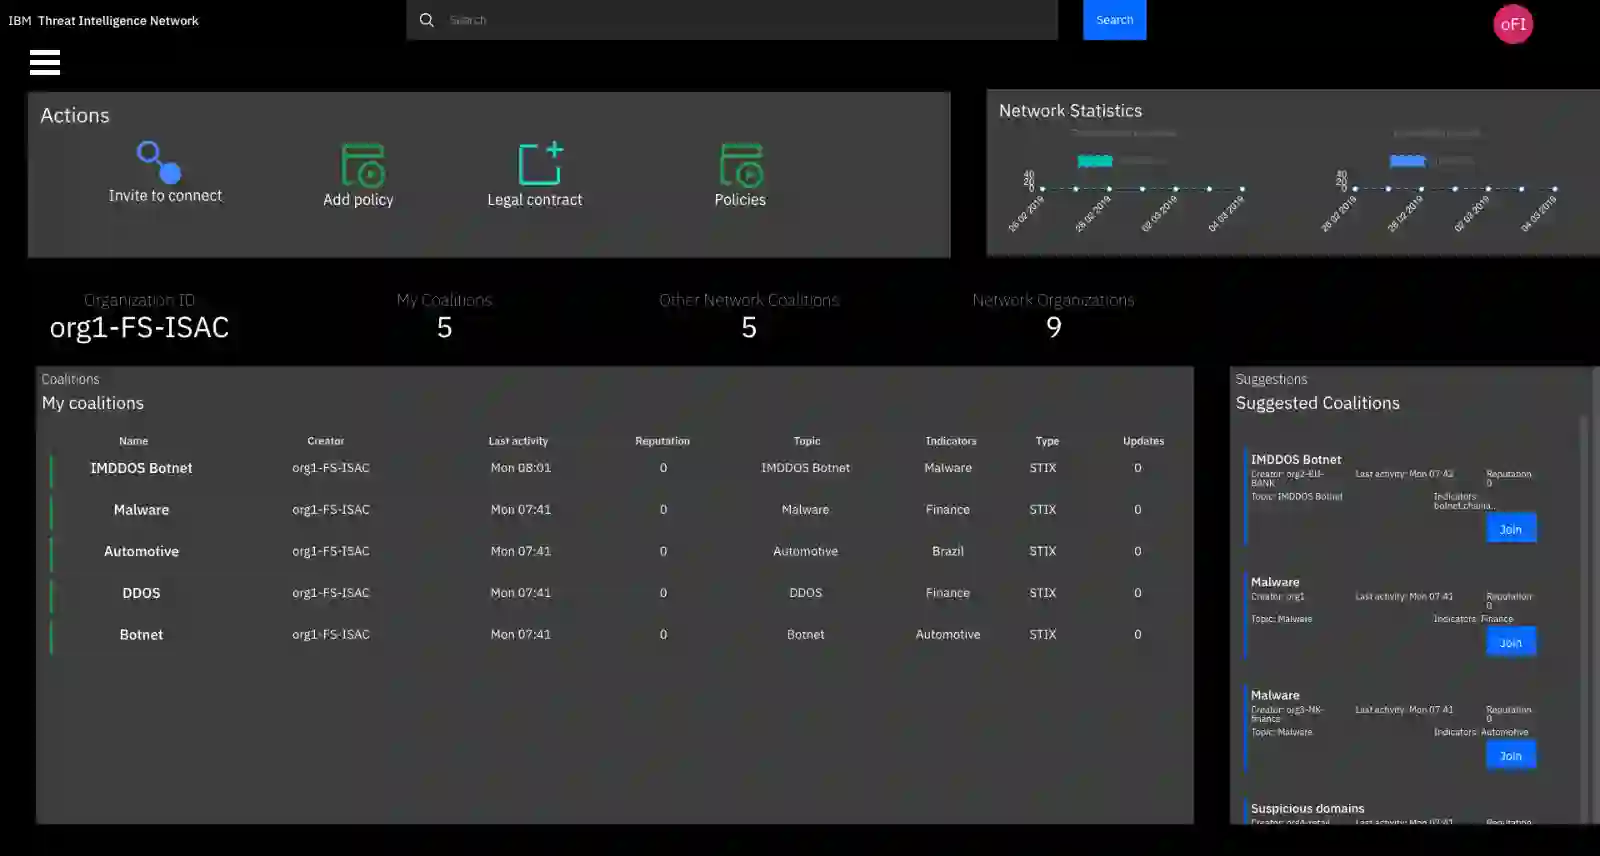Screen dimensions: 1600x856
Task: Click the IBM Threat Intelligence Network title
Action: (x=103, y=20)
